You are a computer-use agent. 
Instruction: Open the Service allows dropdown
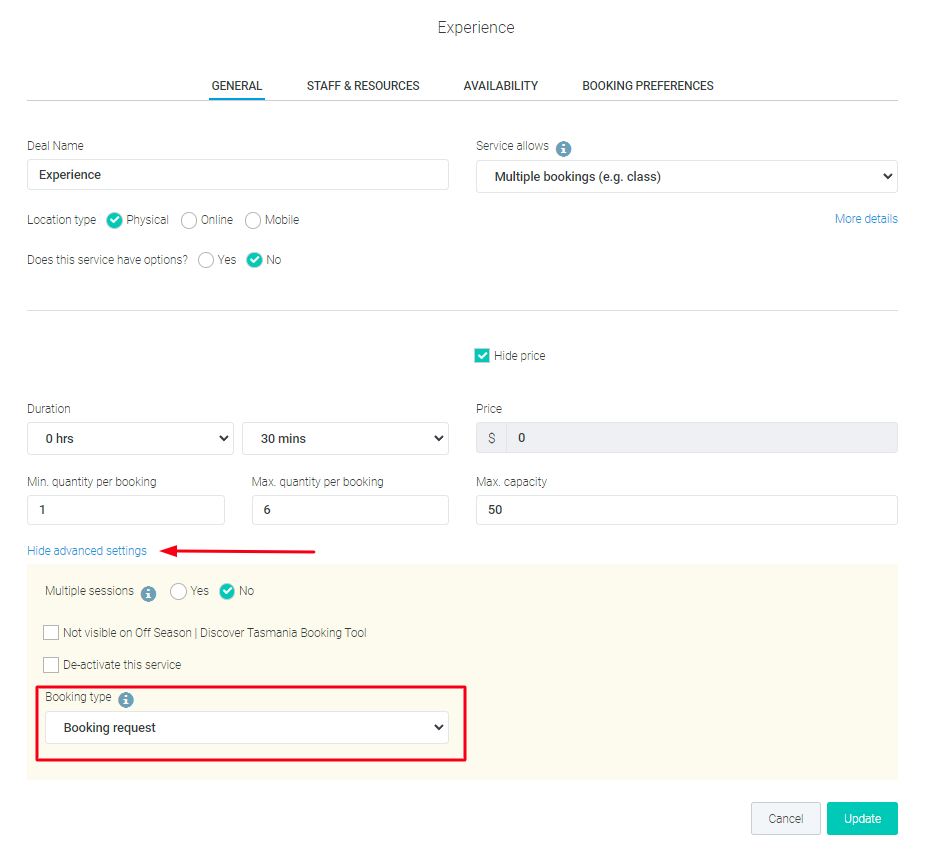coord(686,176)
